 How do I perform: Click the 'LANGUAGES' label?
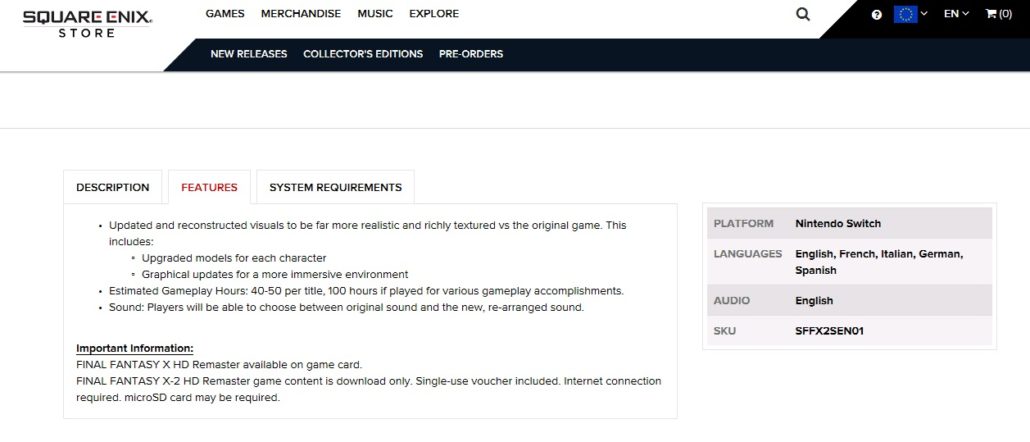[748, 254]
